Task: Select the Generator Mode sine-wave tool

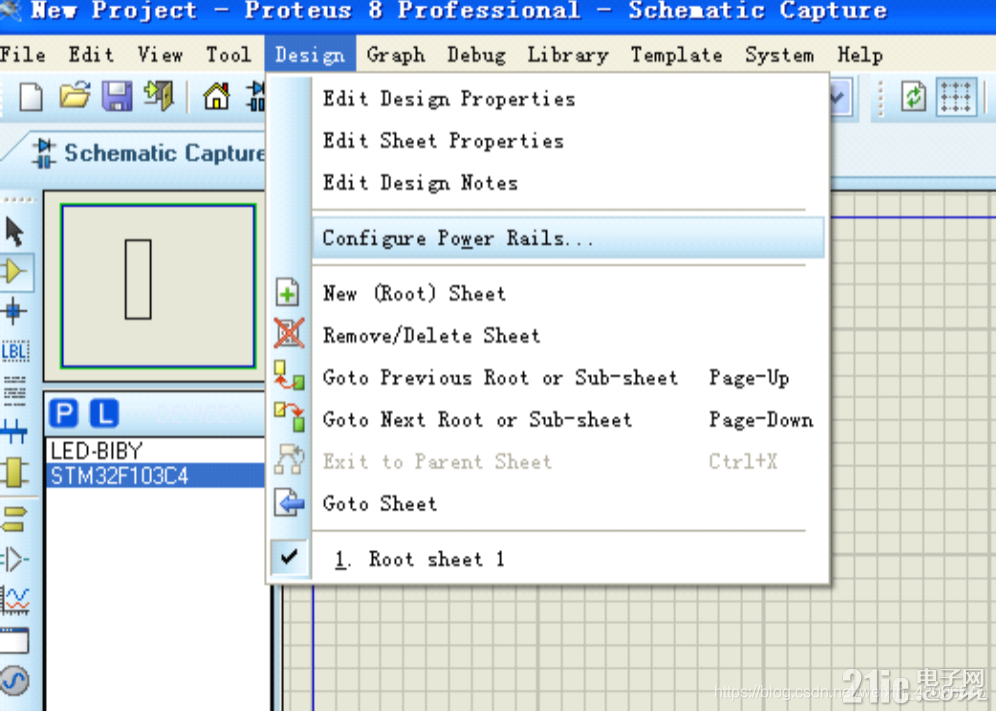Action: [x=14, y=681]
